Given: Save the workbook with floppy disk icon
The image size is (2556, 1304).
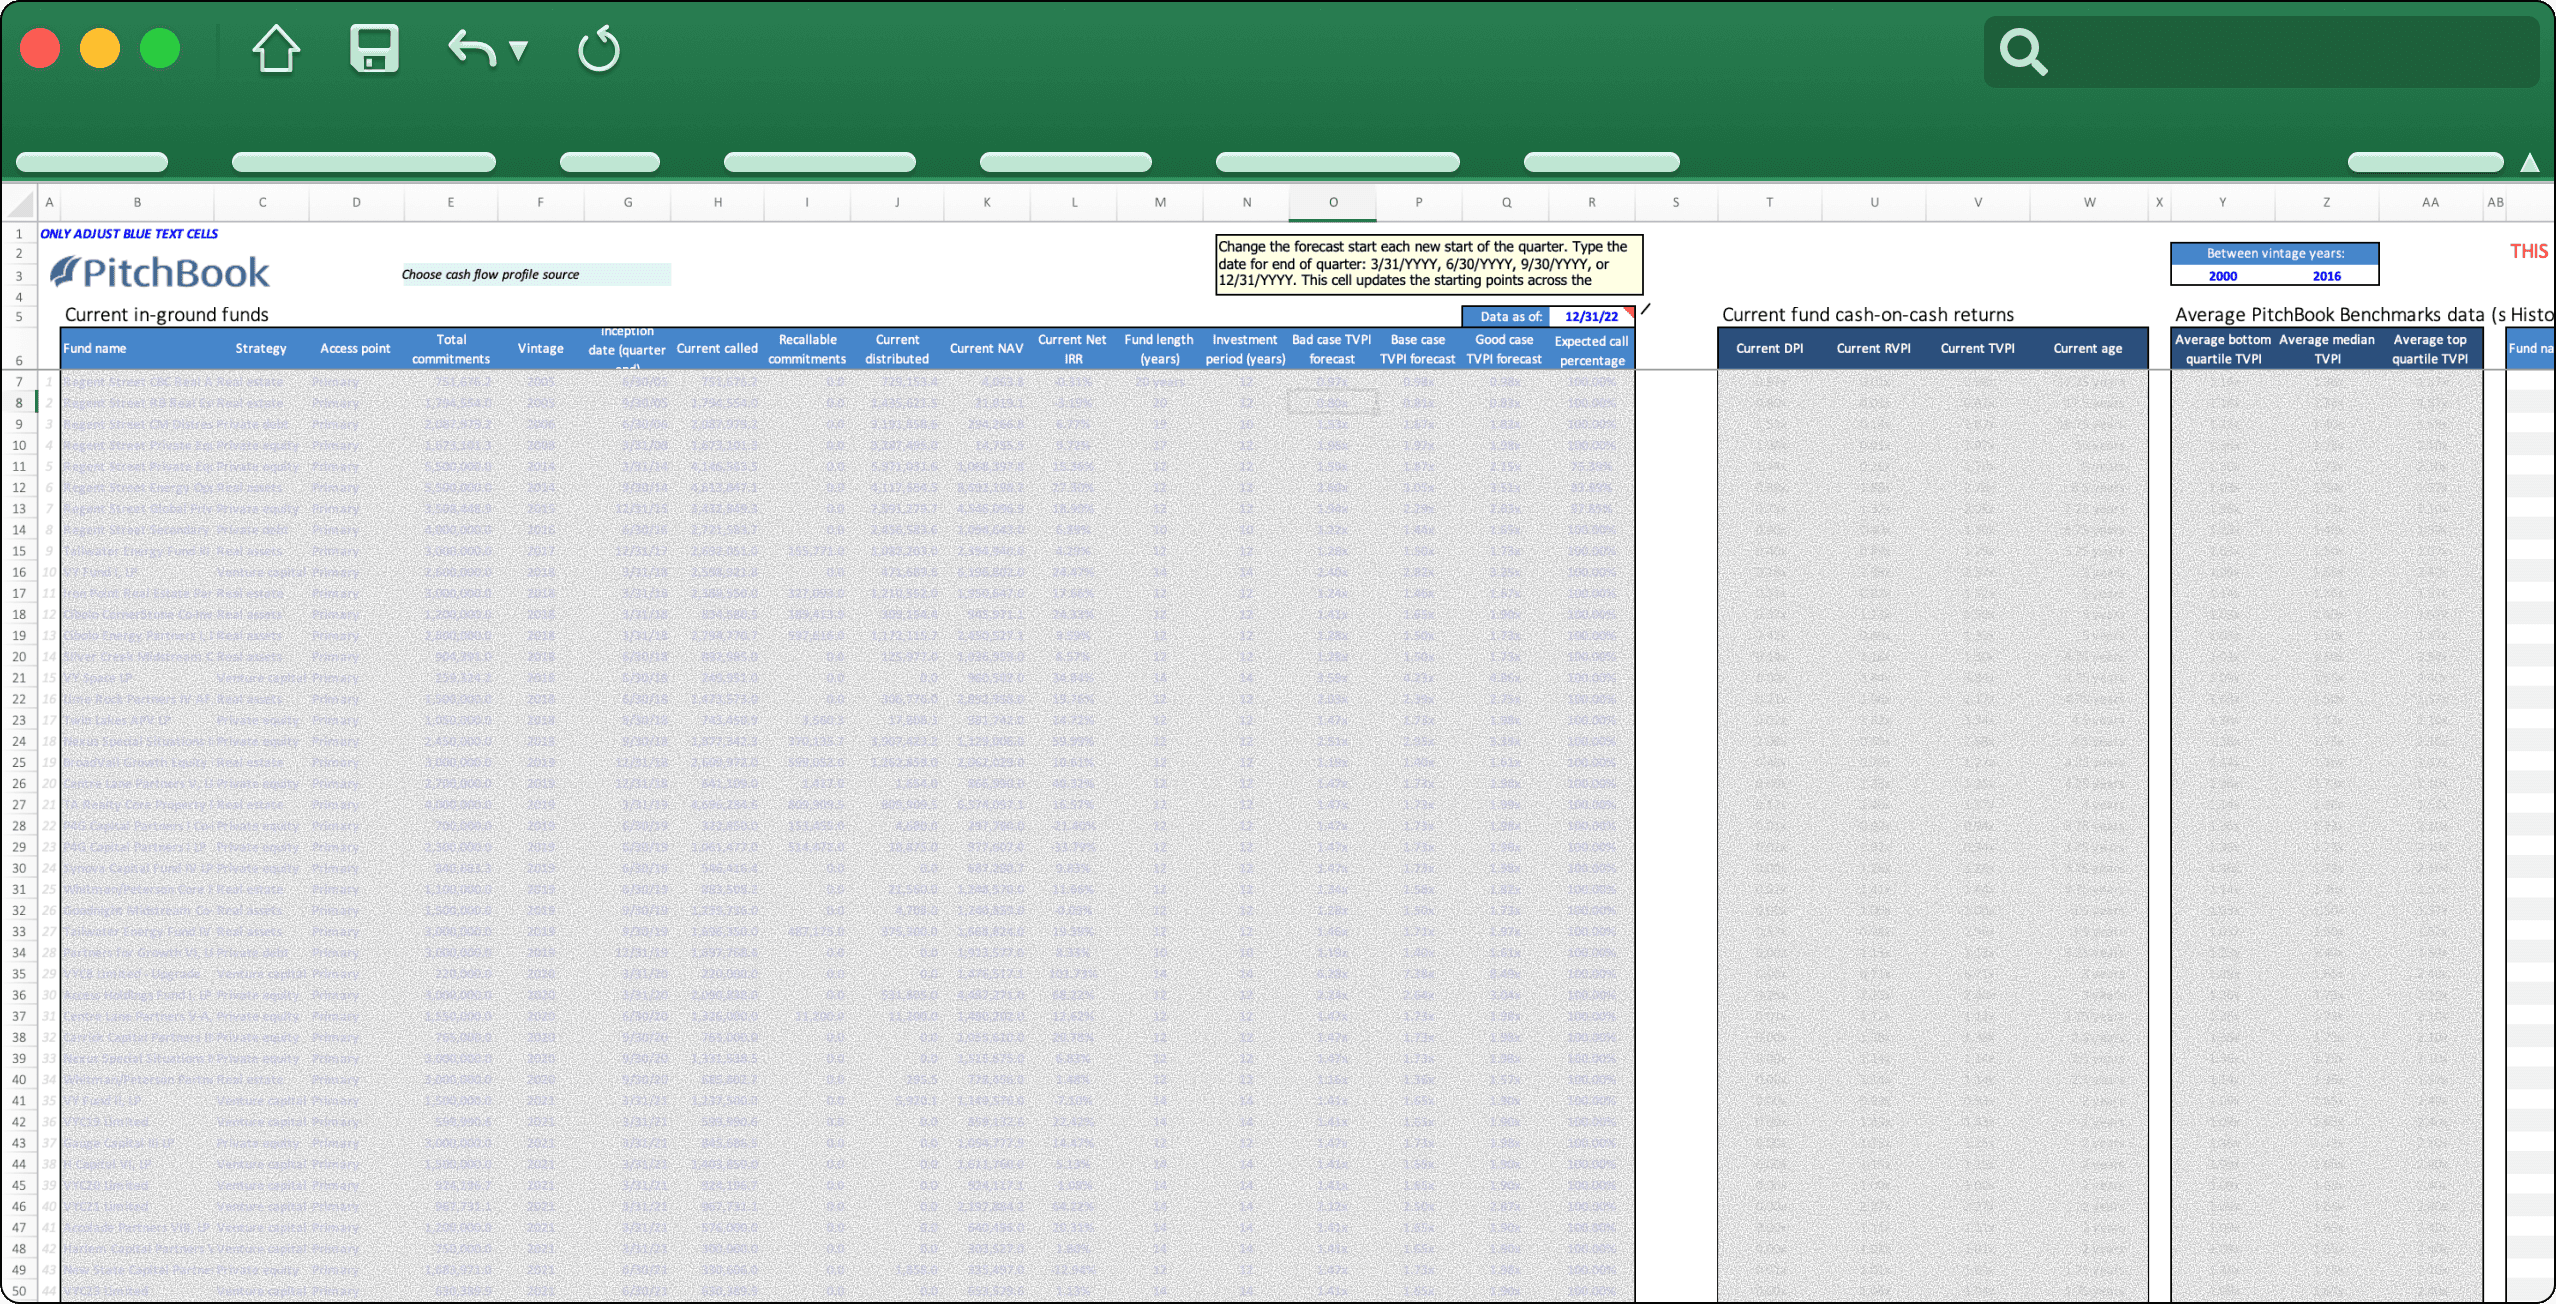Looking at the screenshot, I should pos(374,48).
